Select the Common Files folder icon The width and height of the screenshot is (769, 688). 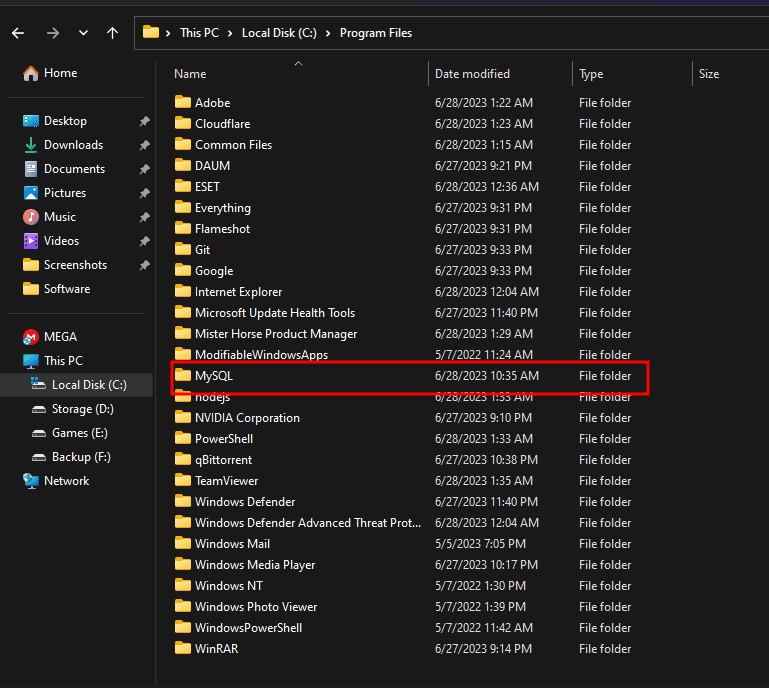[183, 145]
